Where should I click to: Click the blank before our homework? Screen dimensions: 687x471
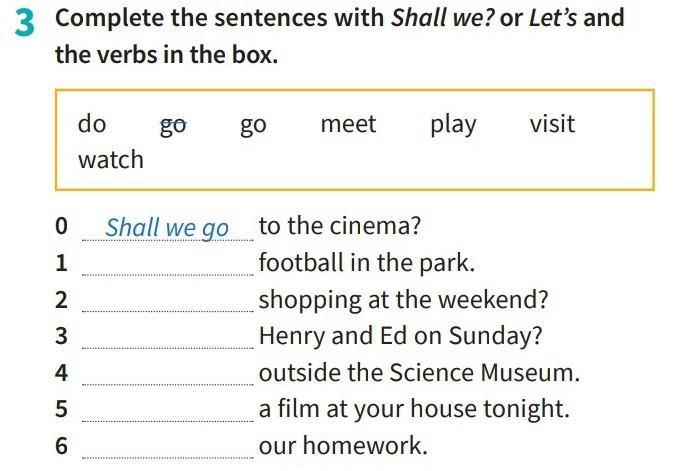click(168, 450)
